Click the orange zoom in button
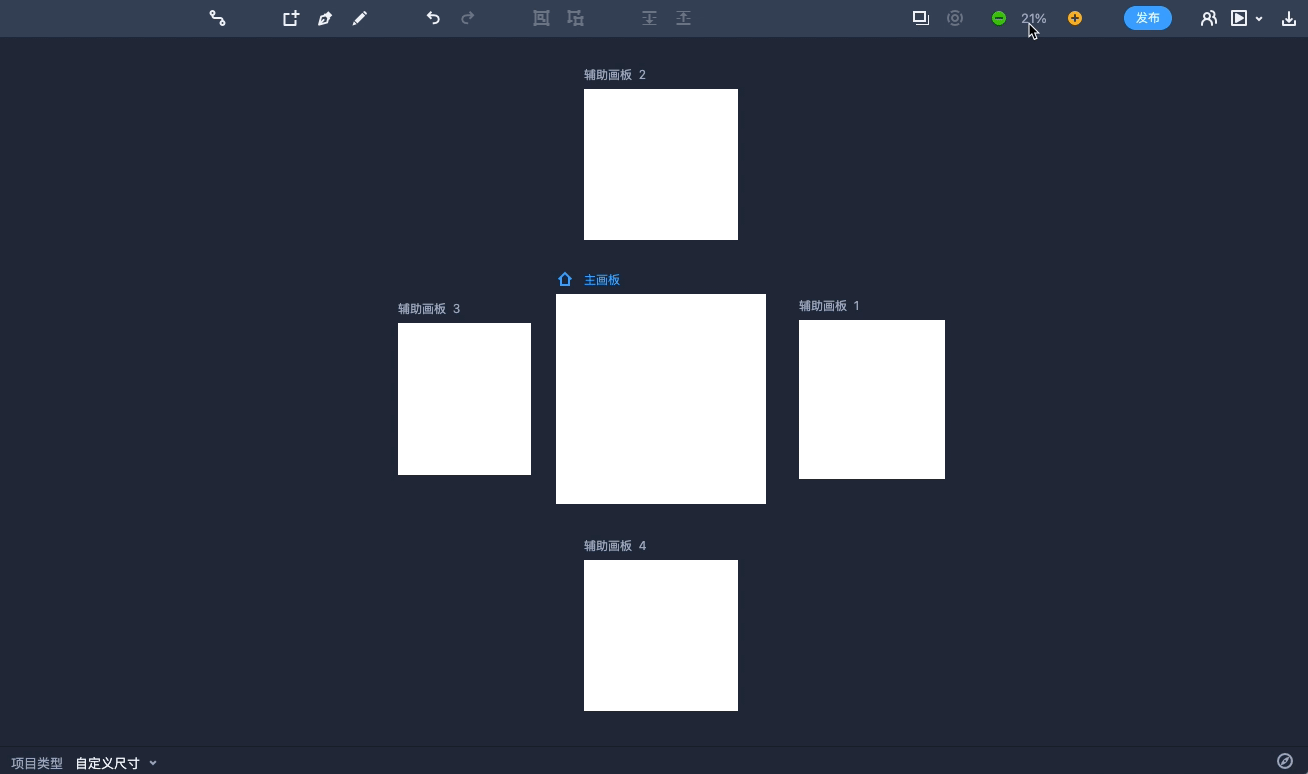1308x774 pixels. tap(1074, 18)
